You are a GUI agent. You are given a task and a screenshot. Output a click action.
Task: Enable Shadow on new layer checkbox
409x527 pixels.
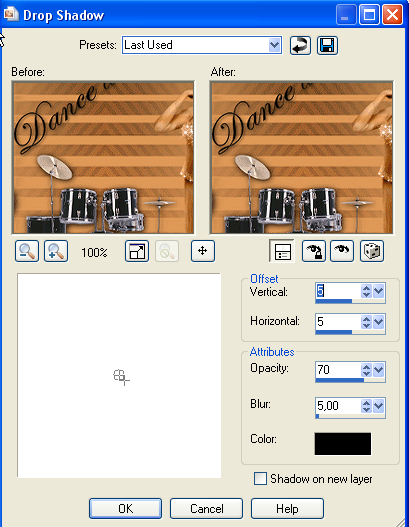(260, 479)
